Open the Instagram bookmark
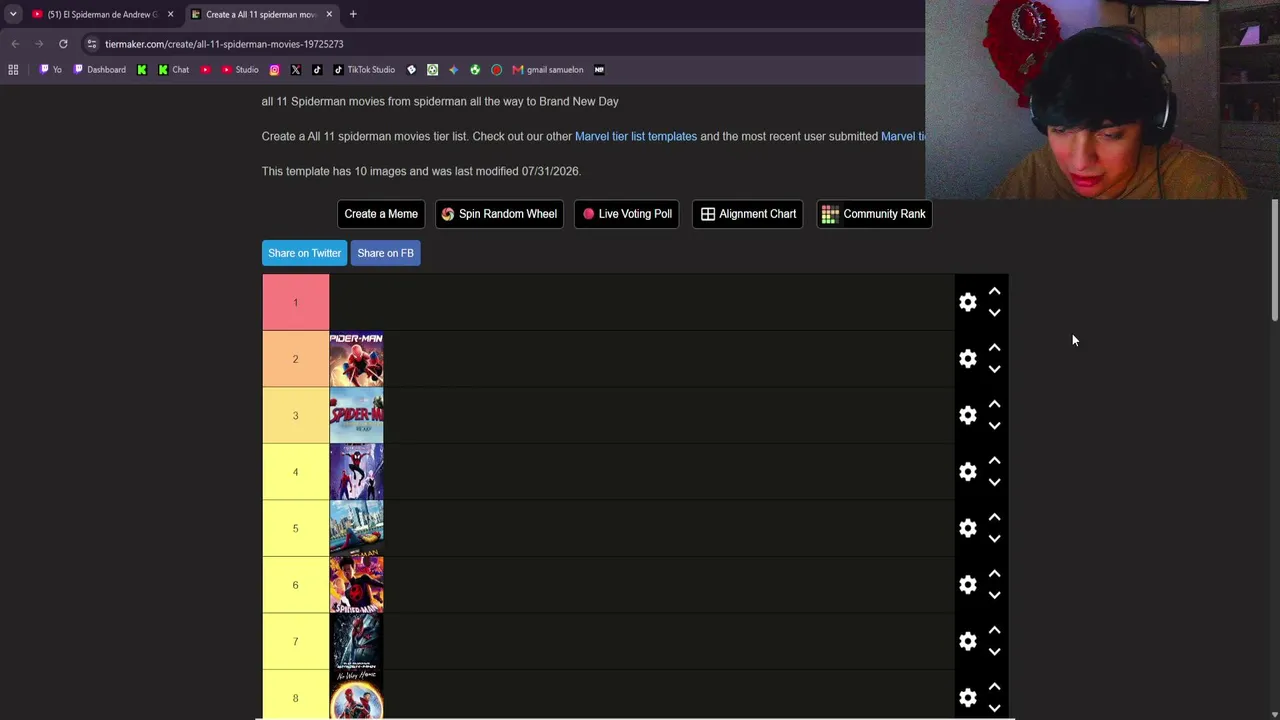Image resolution: width=1280 pixels, height=720 pixels. pos(275,70)
